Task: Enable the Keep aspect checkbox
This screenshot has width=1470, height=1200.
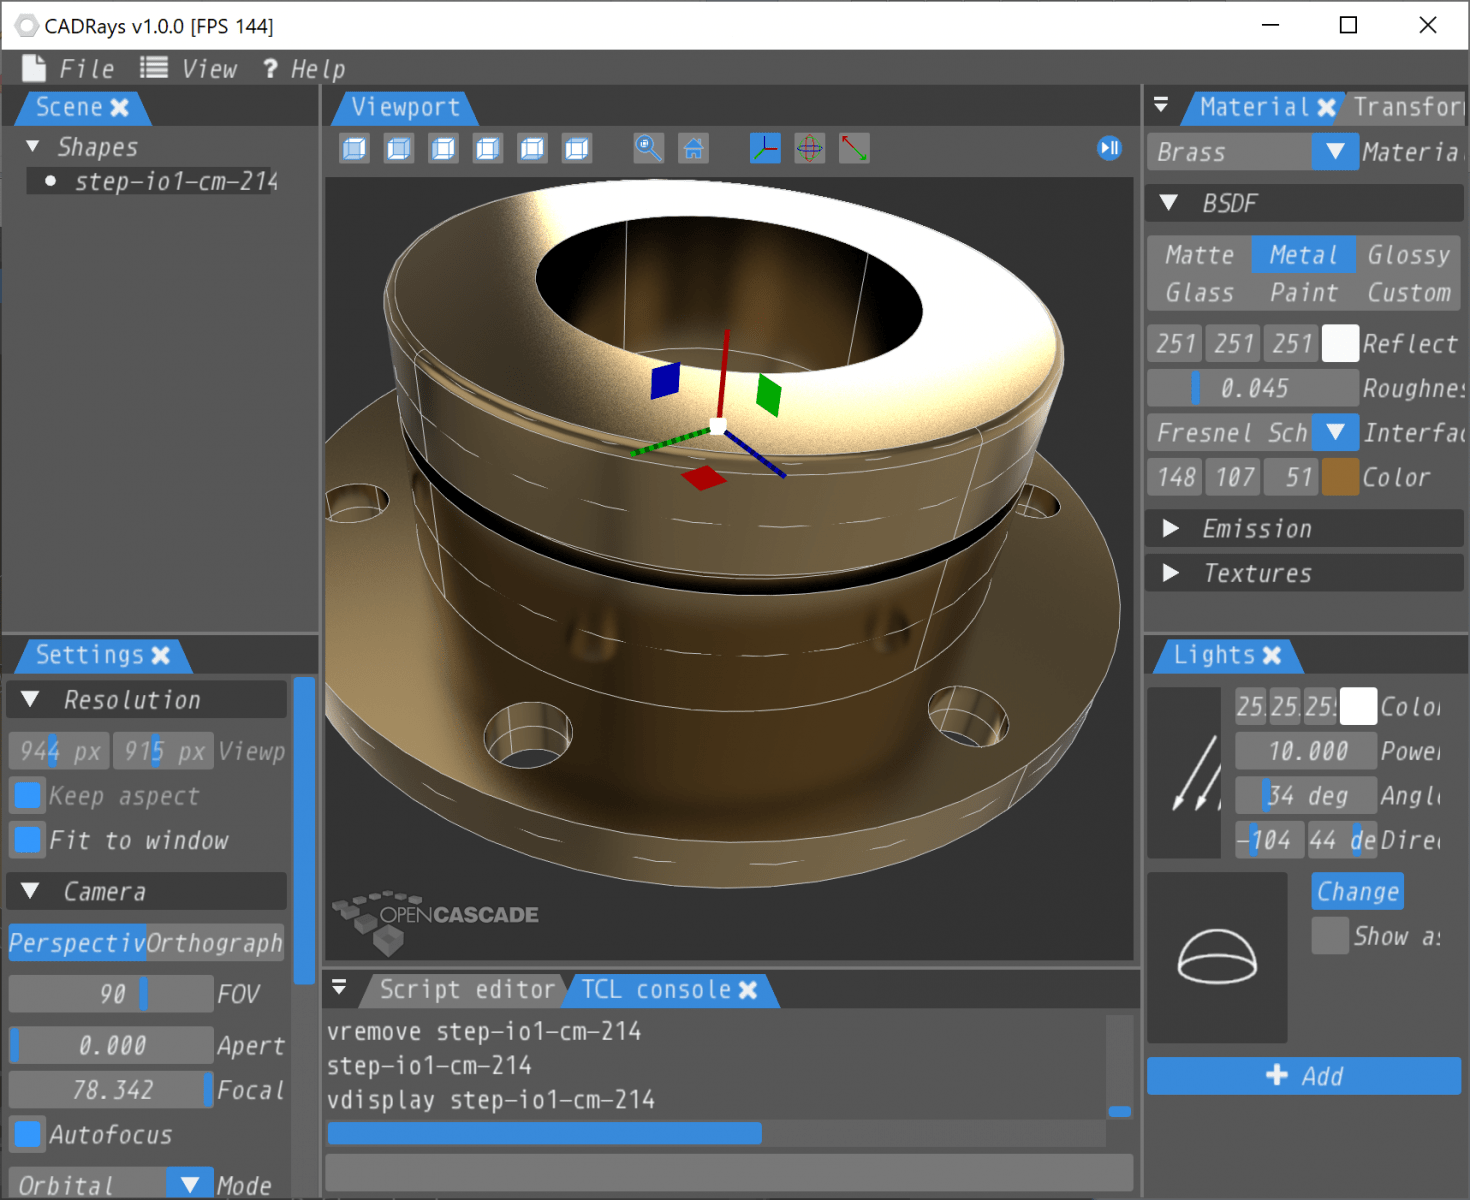Action: click(x=27, y=795)
